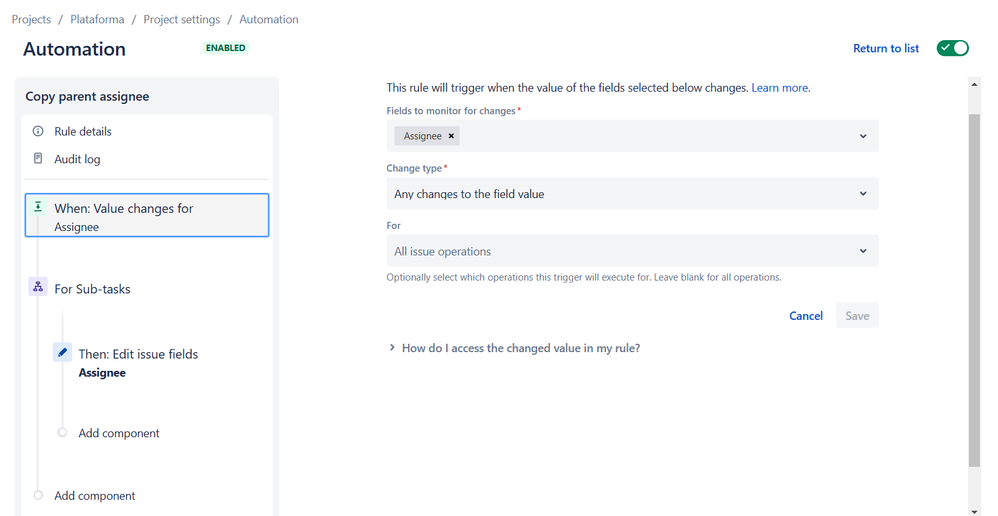Click the Return to list link
Viewport: 998px width, 516px height.
886,48
